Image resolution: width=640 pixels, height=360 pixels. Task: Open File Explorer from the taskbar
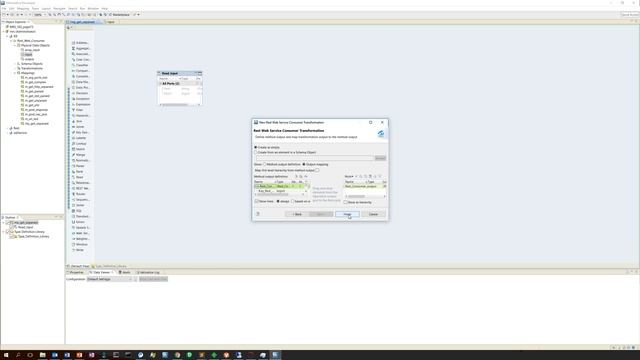[x=42, y=355]
